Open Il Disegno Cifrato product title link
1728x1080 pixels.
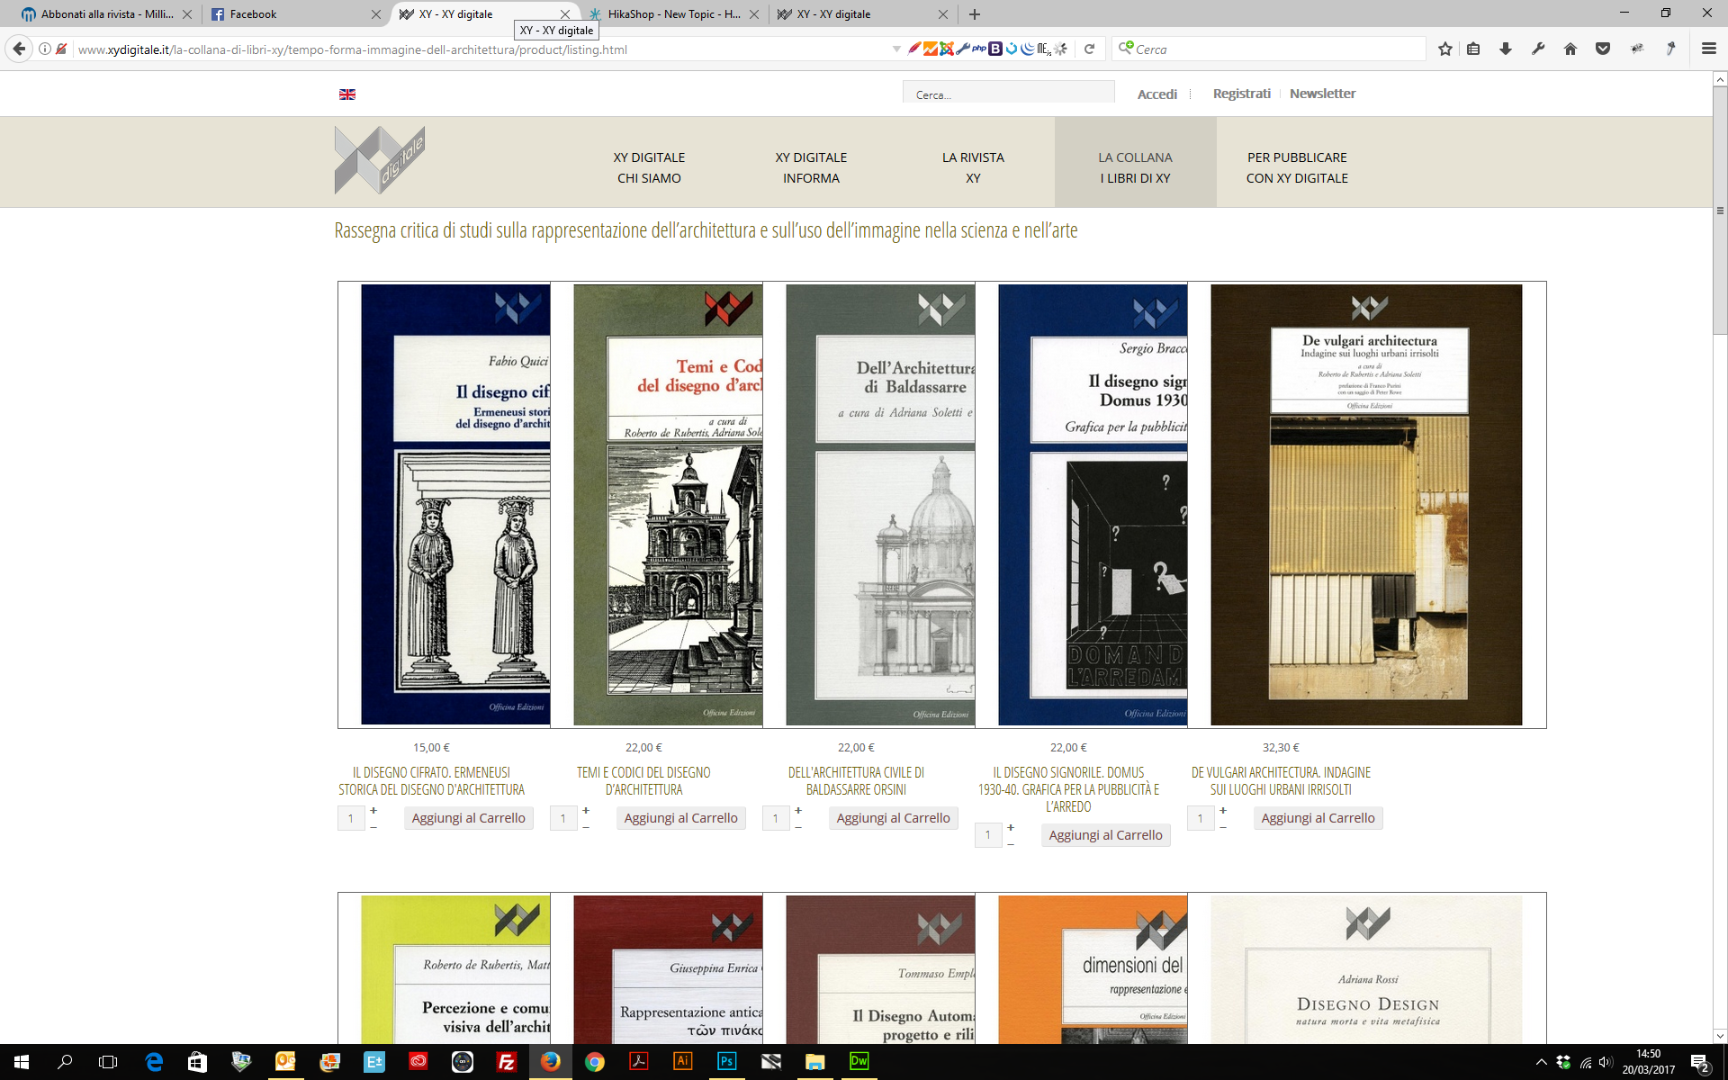click(x=431, y=781)
